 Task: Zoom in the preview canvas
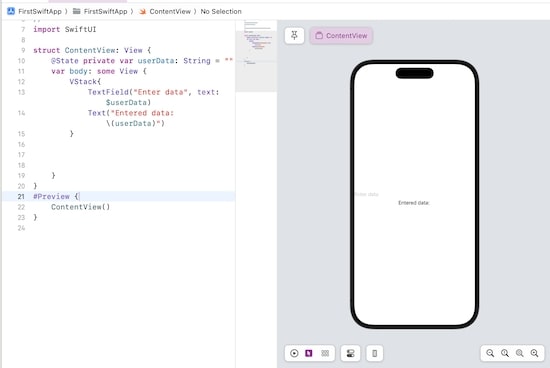pos(534,353)
